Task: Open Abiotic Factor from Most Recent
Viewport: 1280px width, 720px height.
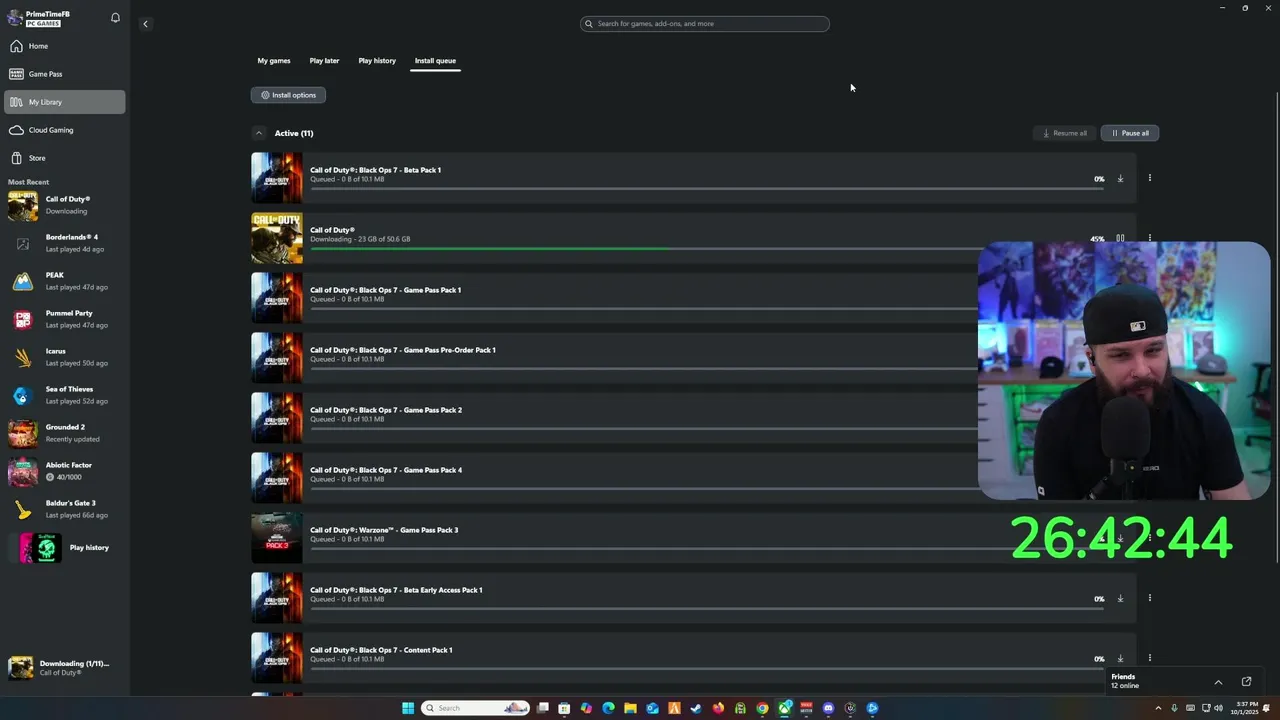Action: click(65, 471)
